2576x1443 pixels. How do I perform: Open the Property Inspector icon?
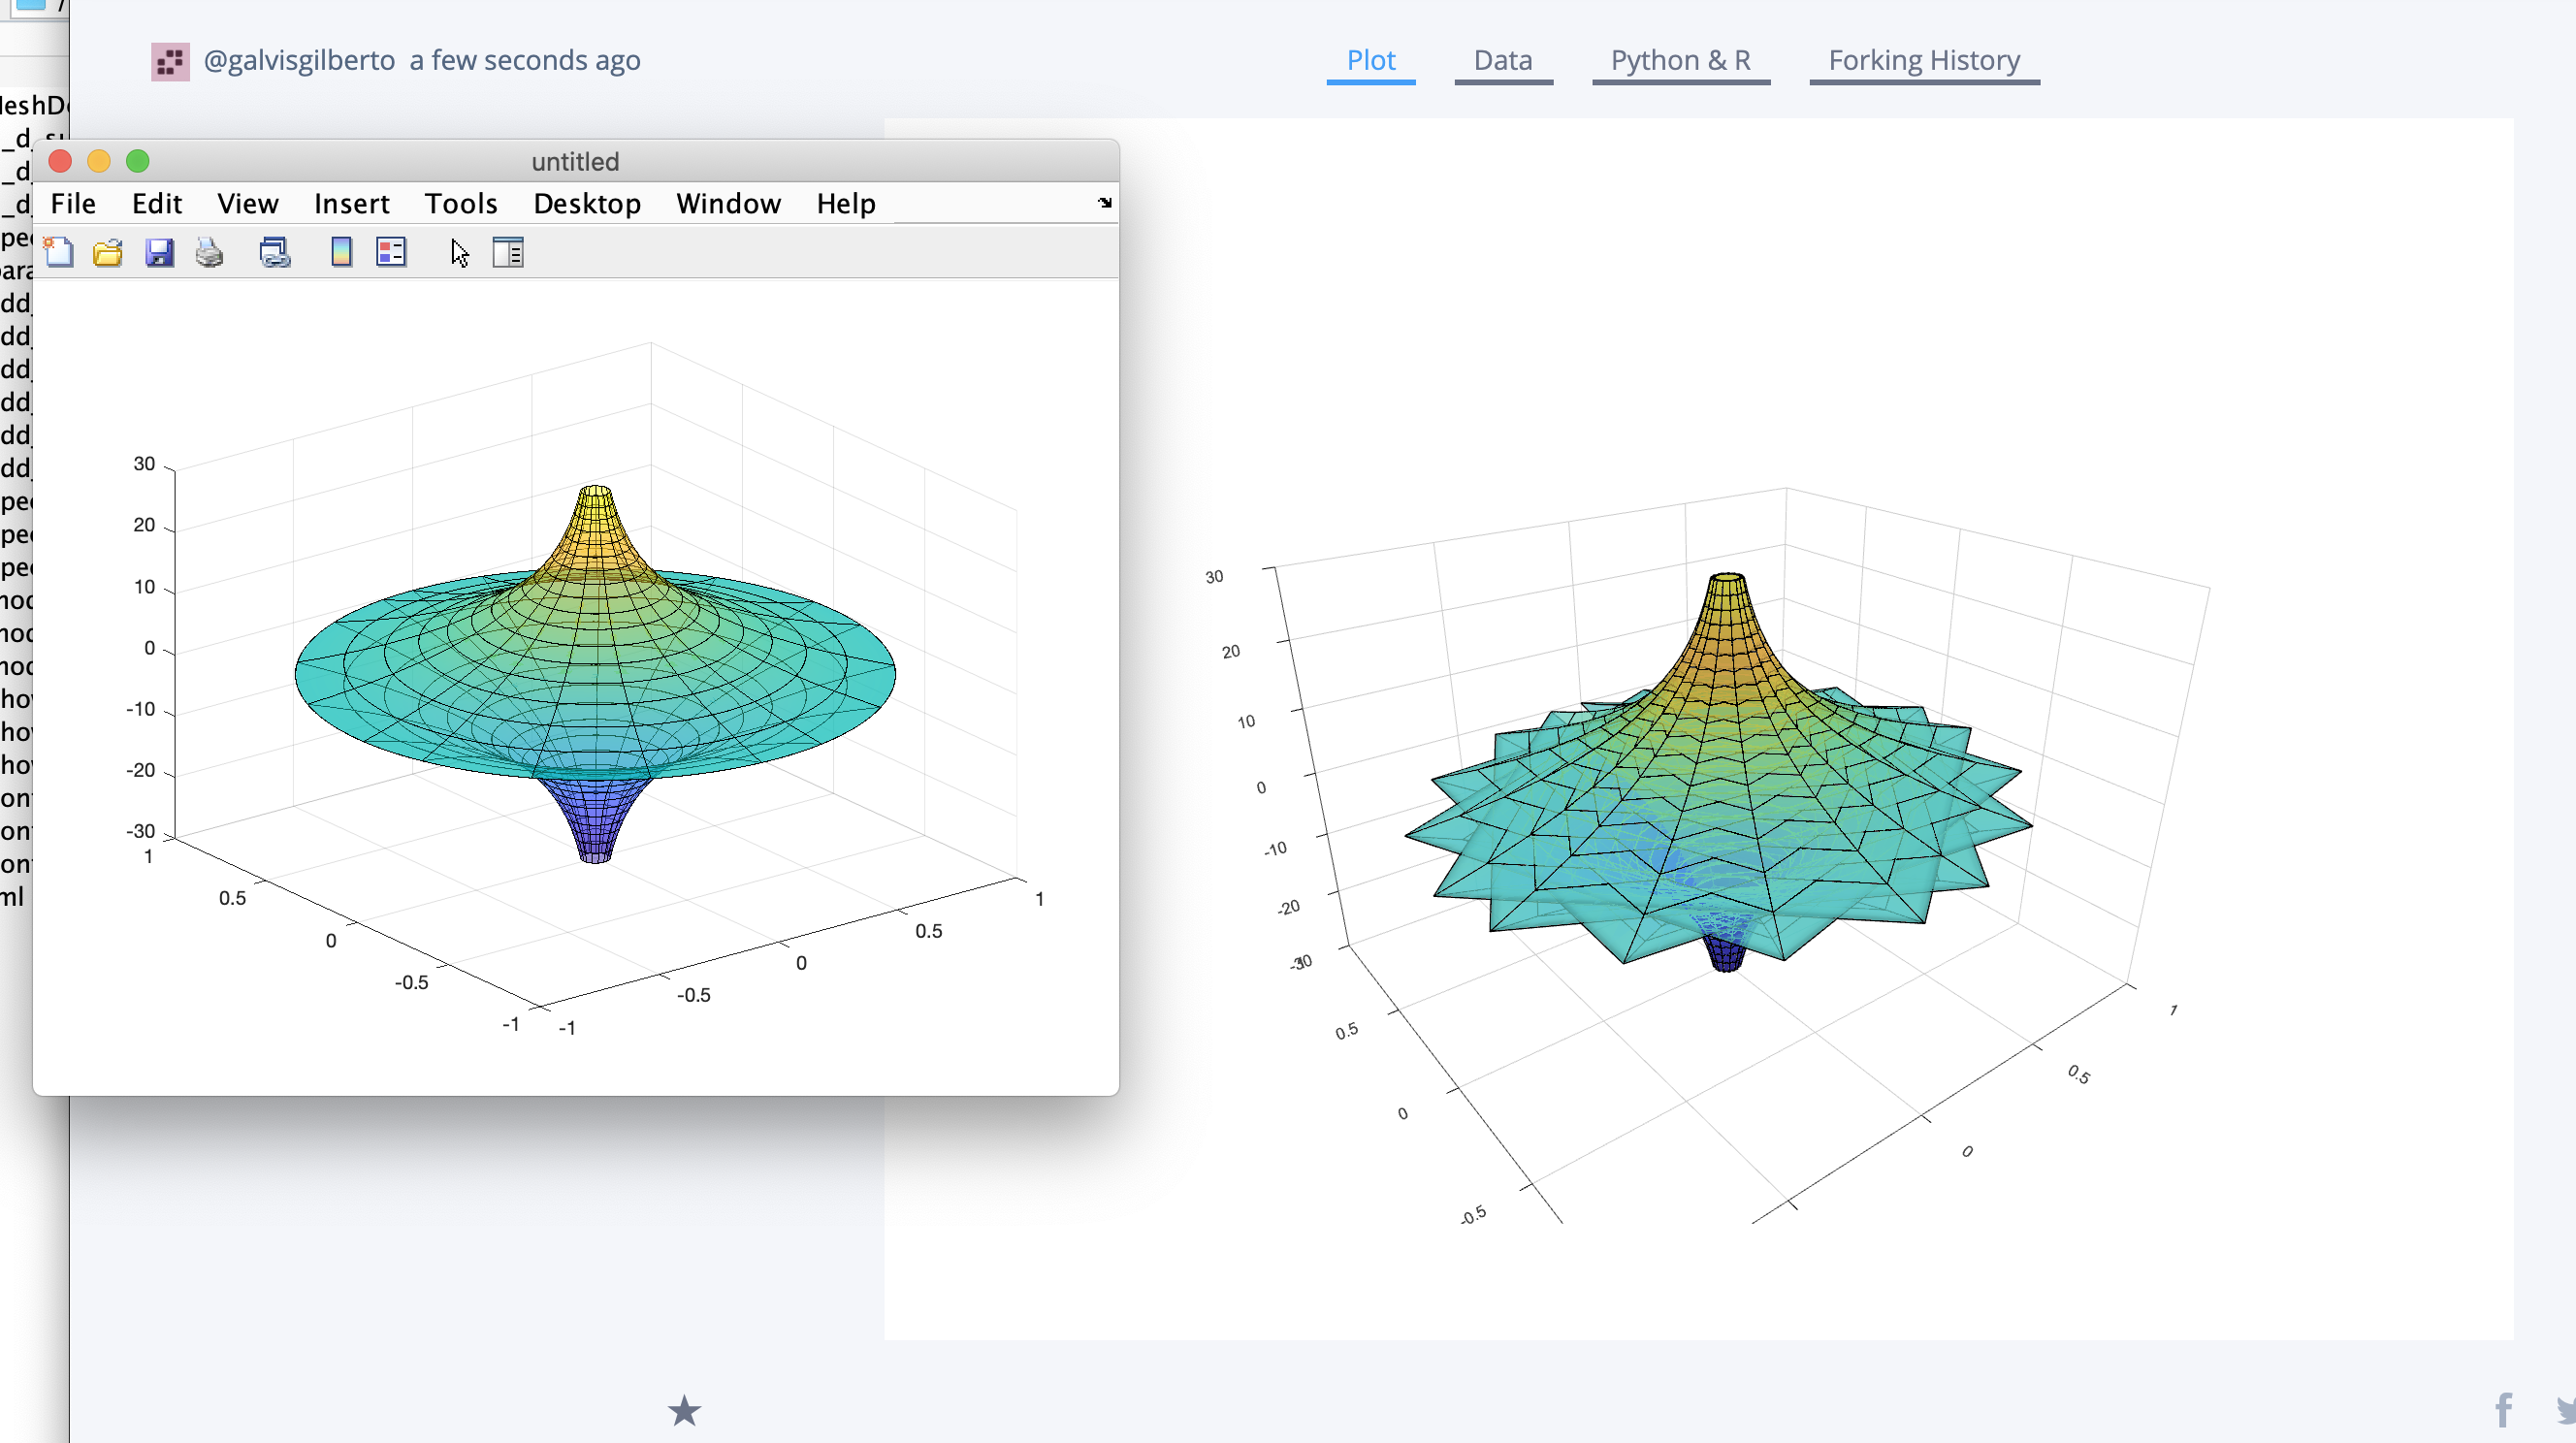coord(508,253)
